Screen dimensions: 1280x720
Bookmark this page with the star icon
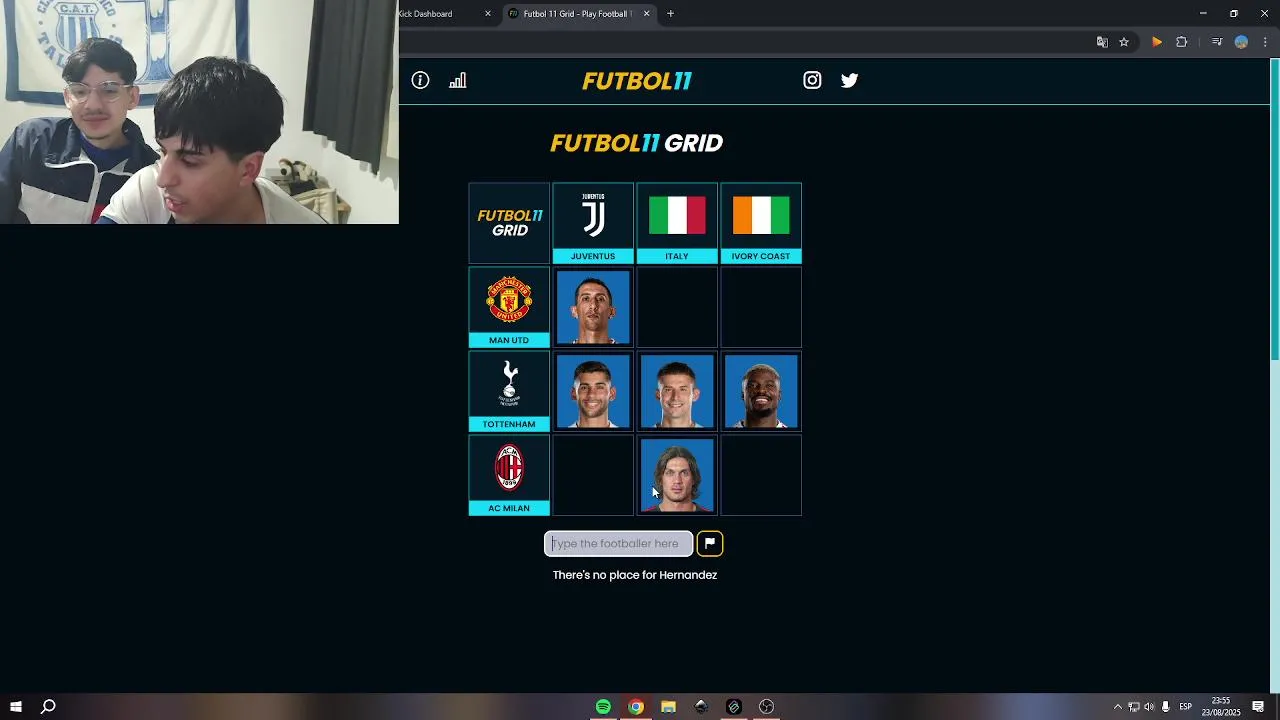click(x=1124, y=42)
